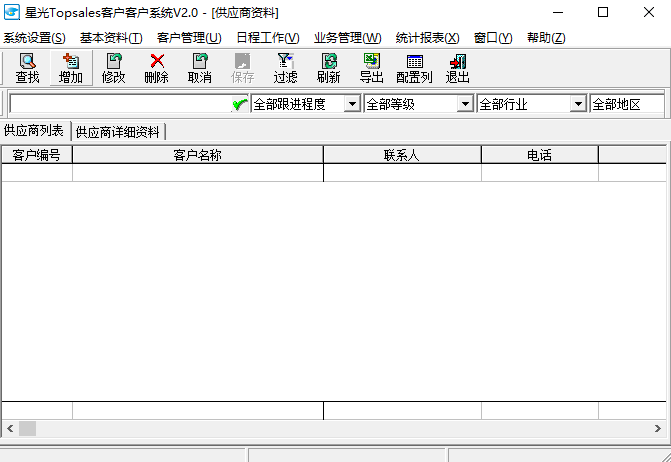
Task: Open the 全部地区 combo box
Action: tap(627, 104)
